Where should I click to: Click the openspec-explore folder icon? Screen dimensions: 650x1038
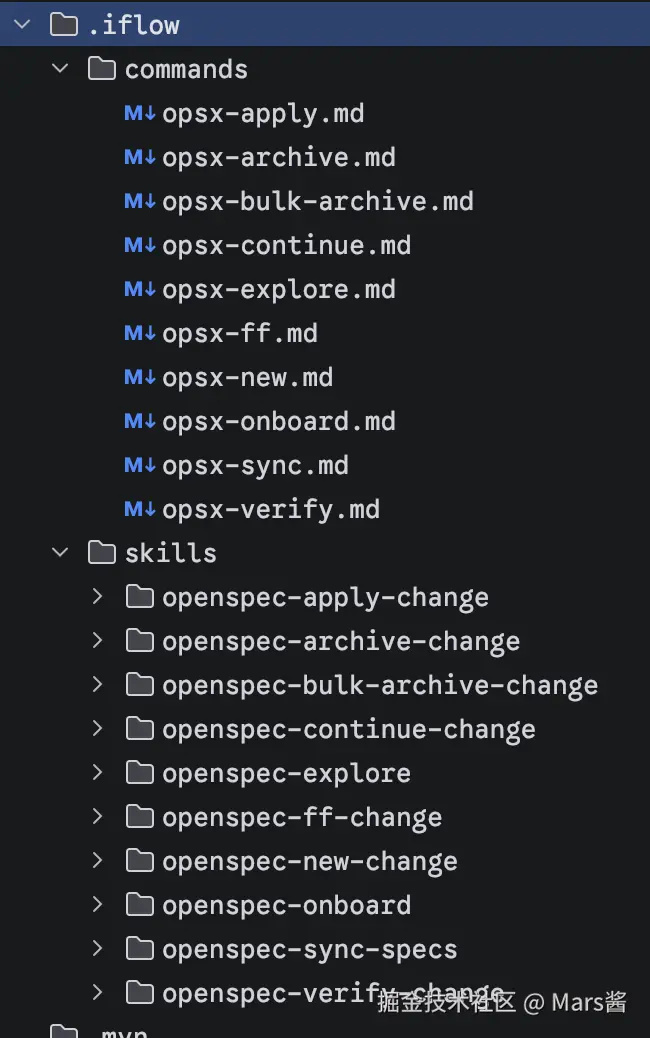140,773
